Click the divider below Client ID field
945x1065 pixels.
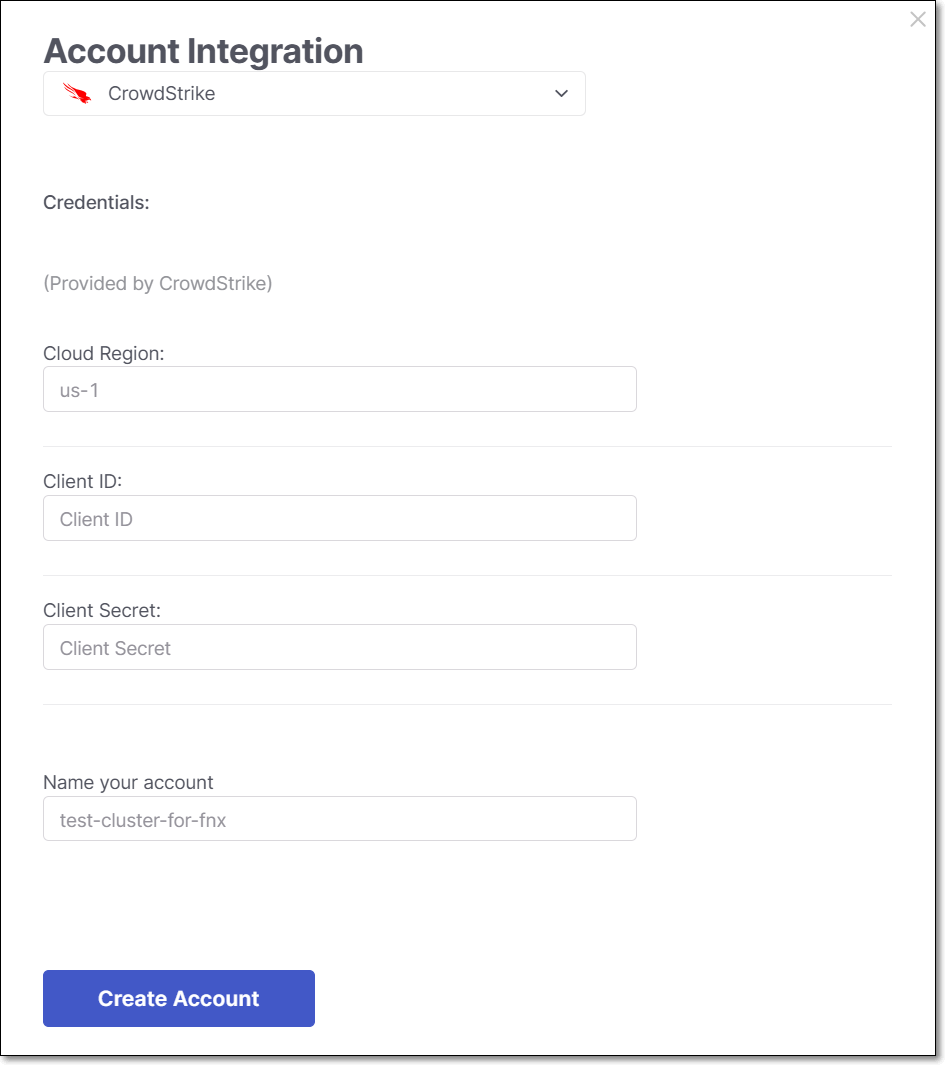467,575
